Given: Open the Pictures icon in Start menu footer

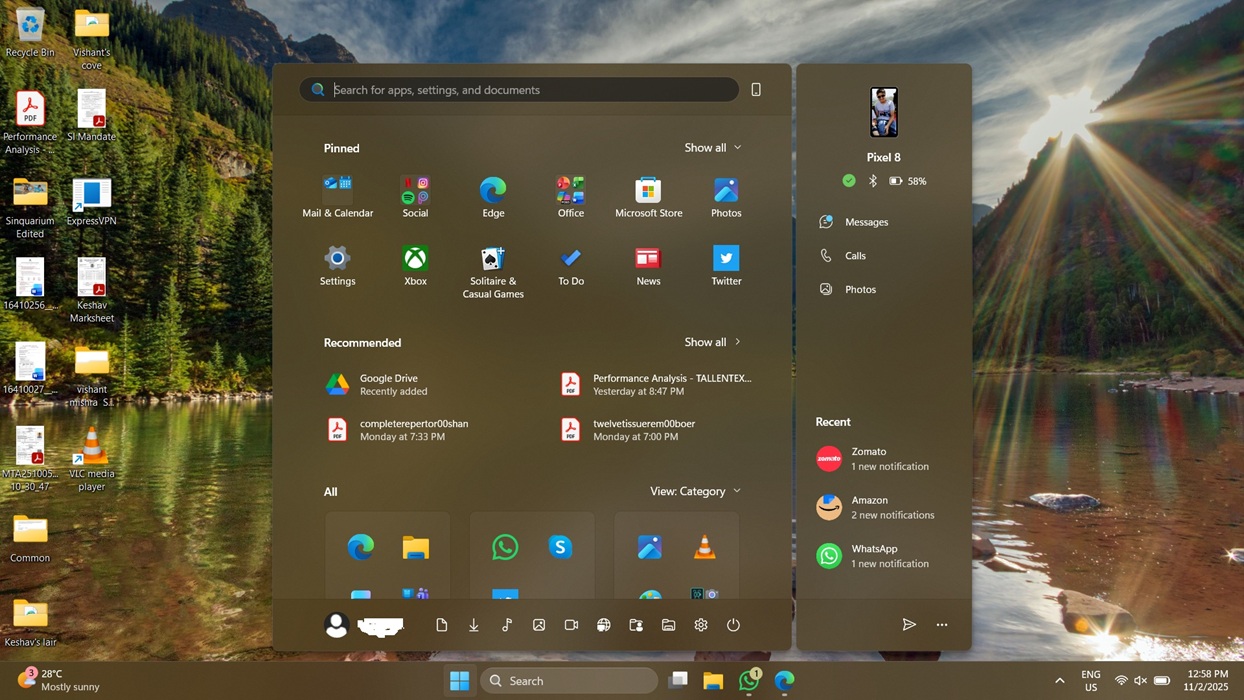Looking at the screenshot, I should coord(538,624).
